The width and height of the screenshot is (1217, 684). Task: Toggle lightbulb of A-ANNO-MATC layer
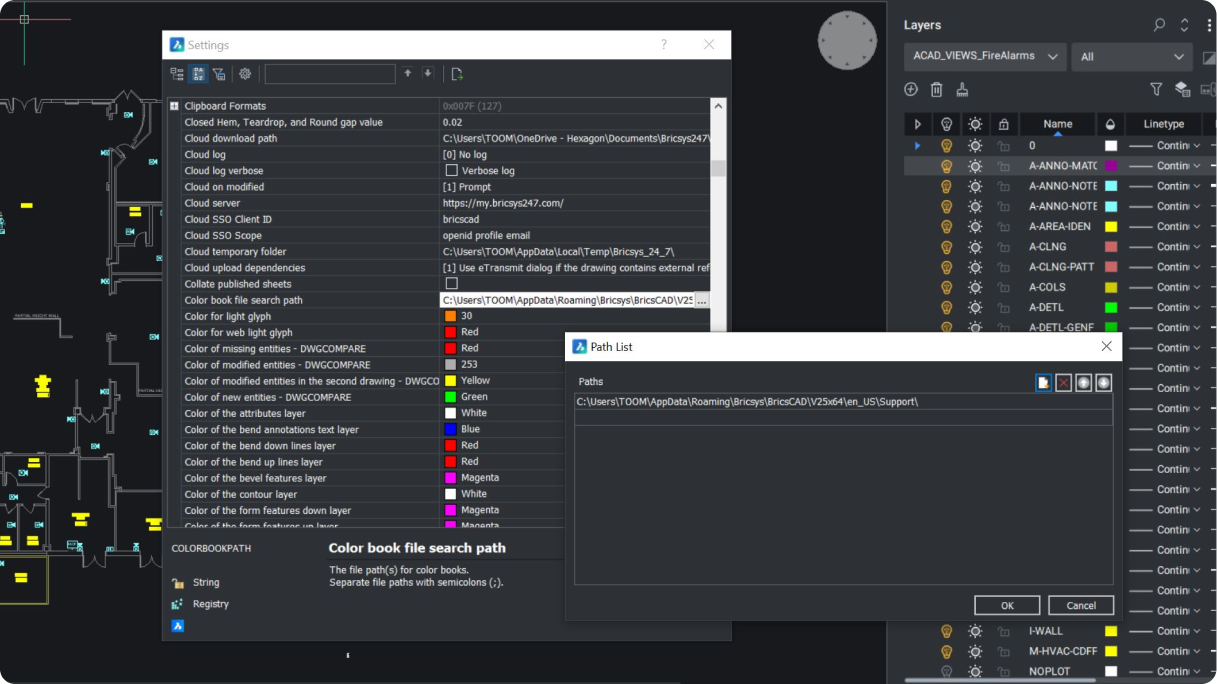(x=946, y=166)
